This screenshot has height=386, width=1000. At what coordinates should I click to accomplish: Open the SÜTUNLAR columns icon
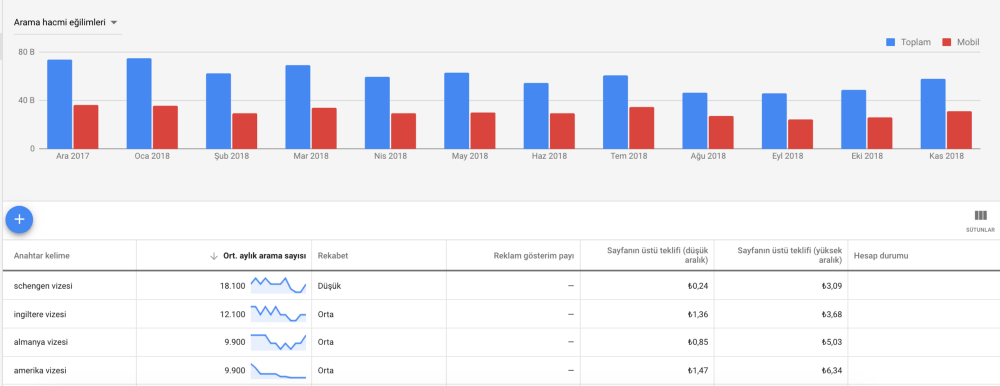click(980, 221)
